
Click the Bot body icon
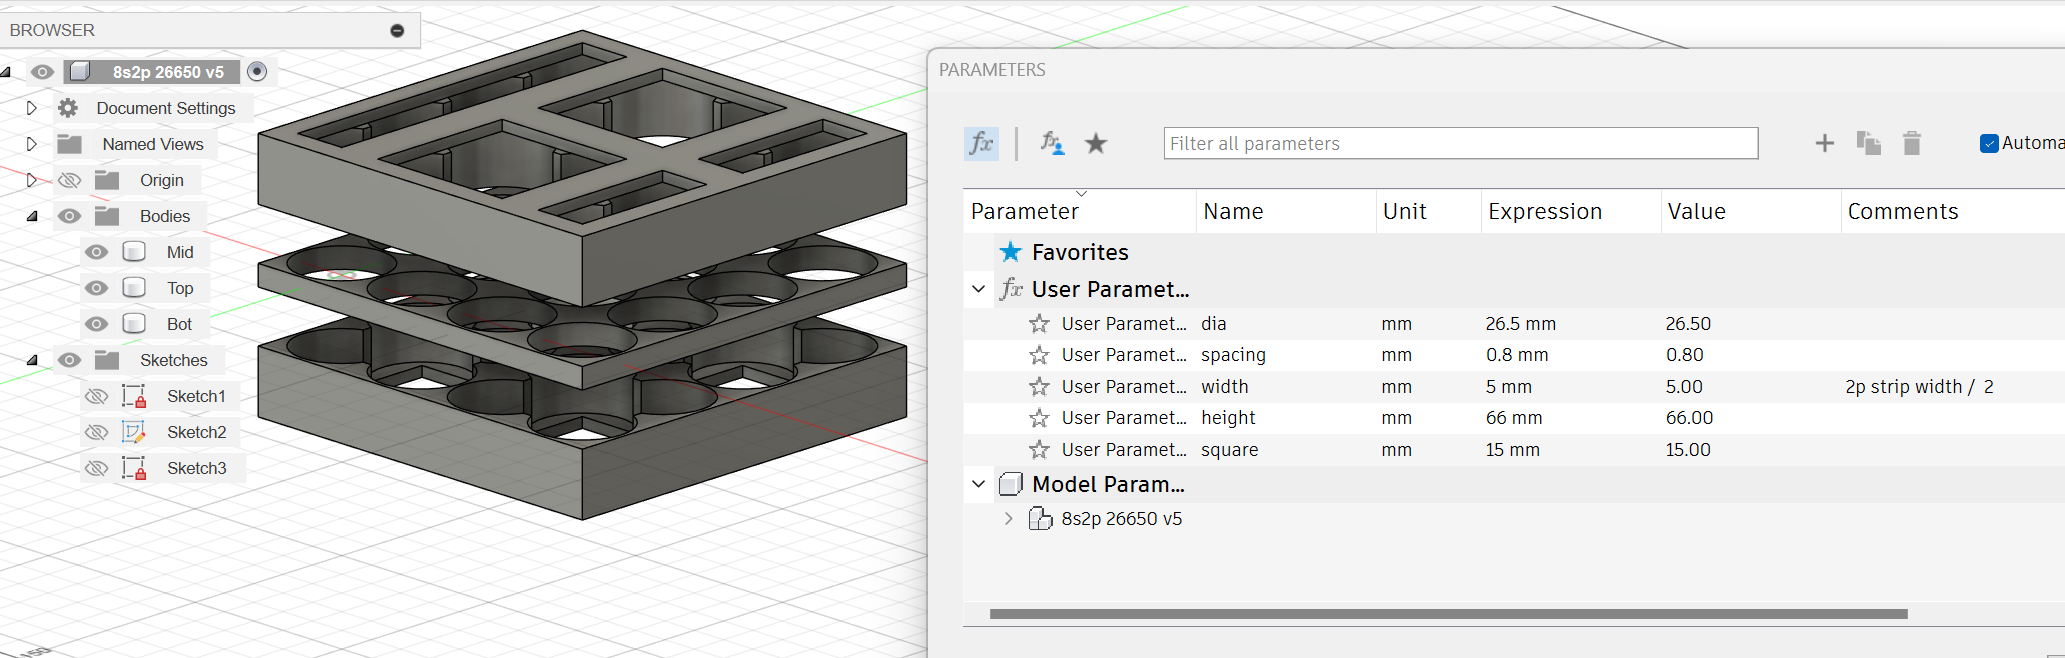[x=134, y=324]
